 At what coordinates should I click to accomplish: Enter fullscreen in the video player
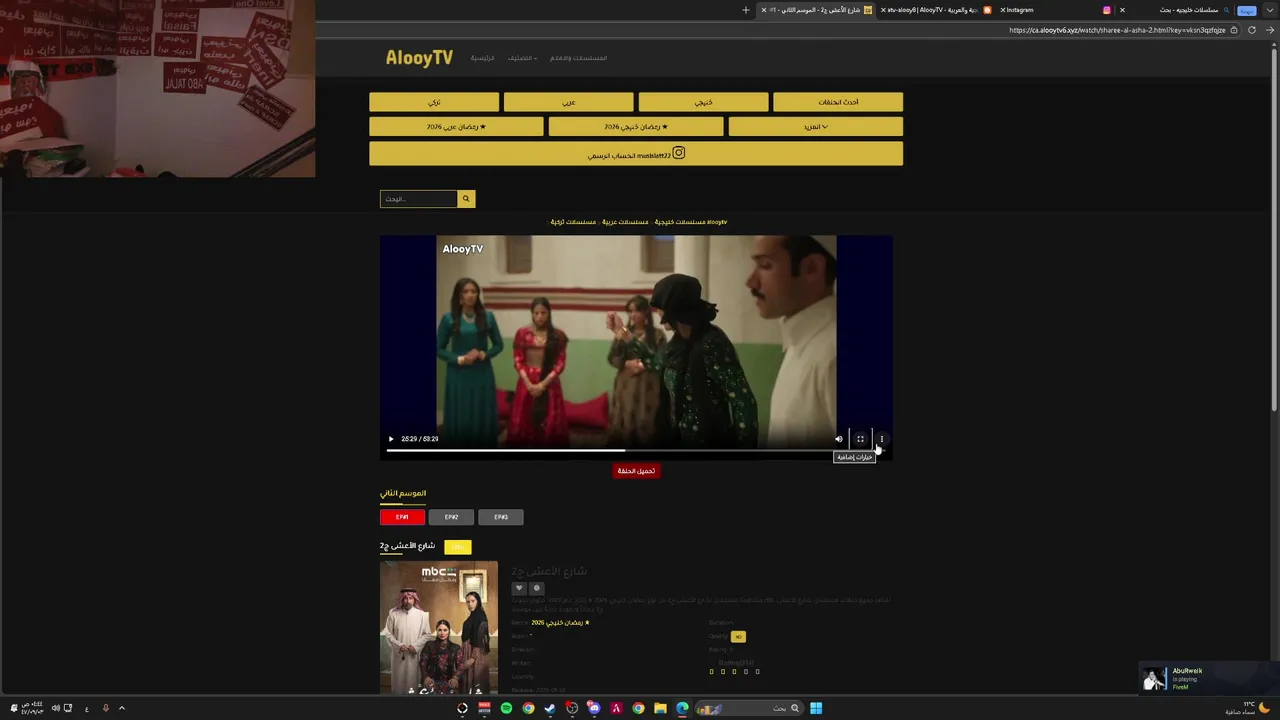tap(860, 439)
